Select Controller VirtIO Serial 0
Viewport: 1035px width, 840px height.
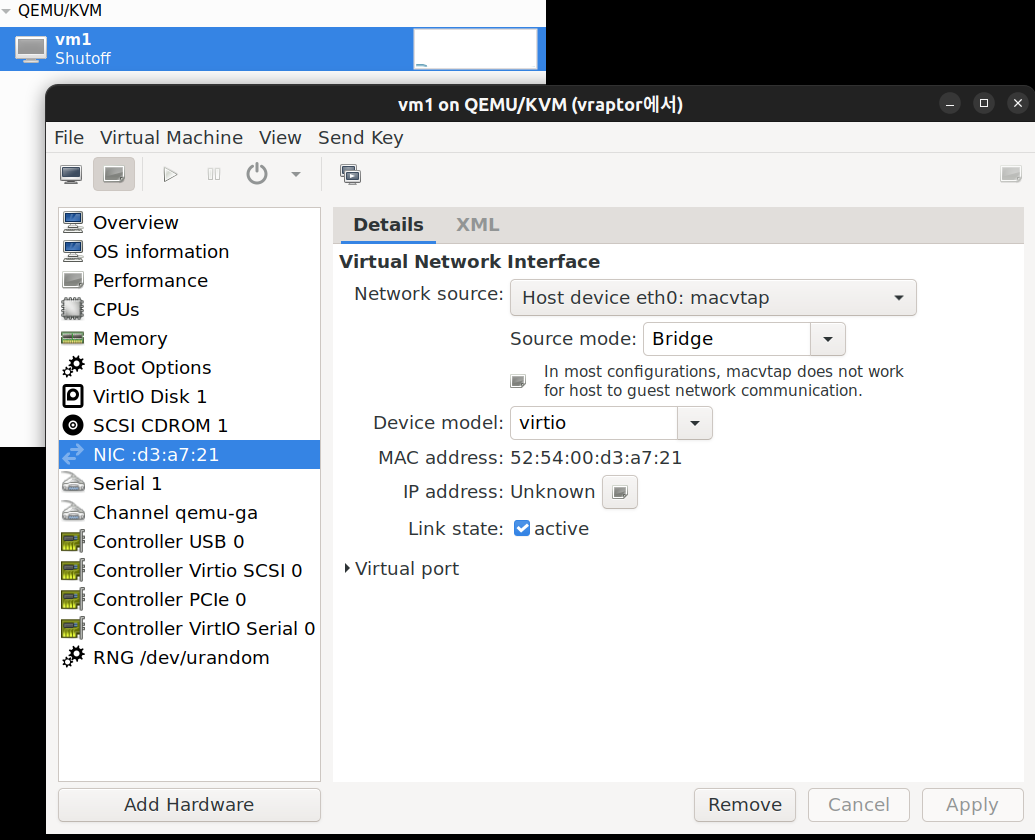(189, 629)
